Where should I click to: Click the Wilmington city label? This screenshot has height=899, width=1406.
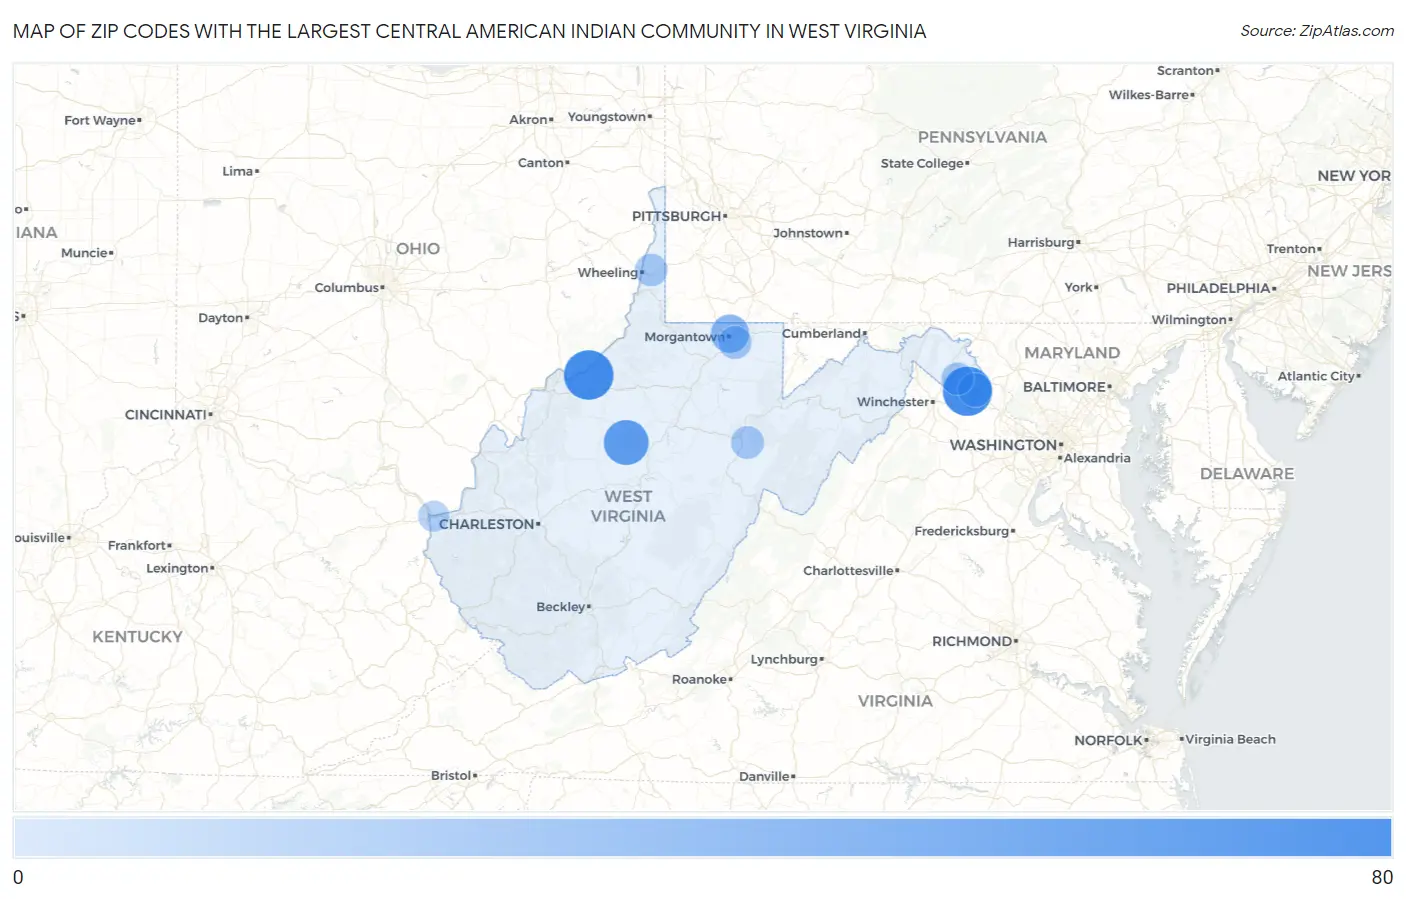1189,320
